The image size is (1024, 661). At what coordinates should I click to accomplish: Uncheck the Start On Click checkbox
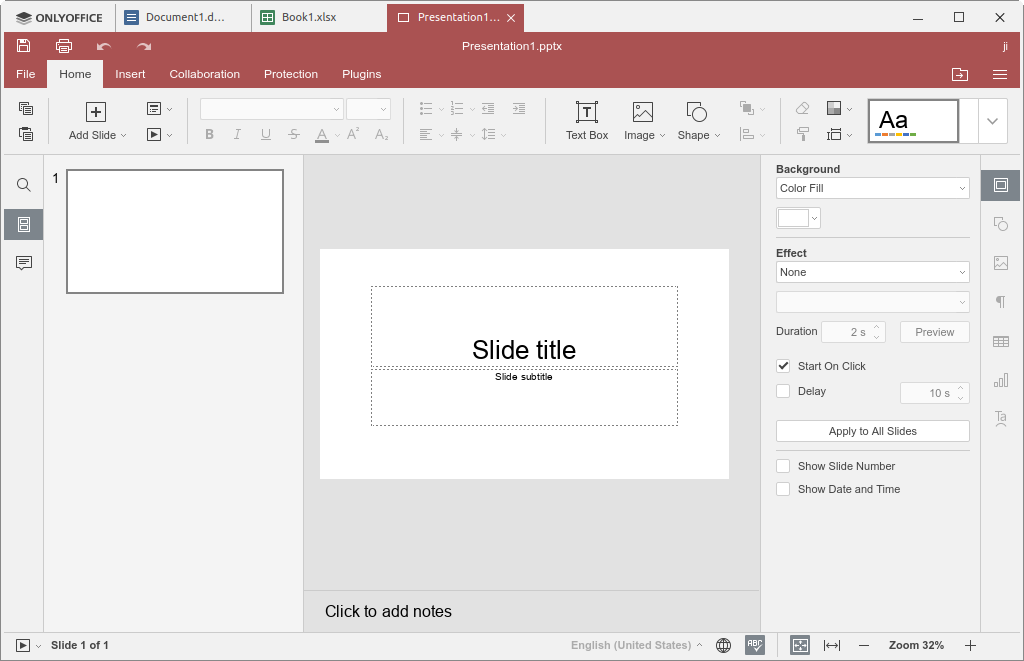coord(784,366)
